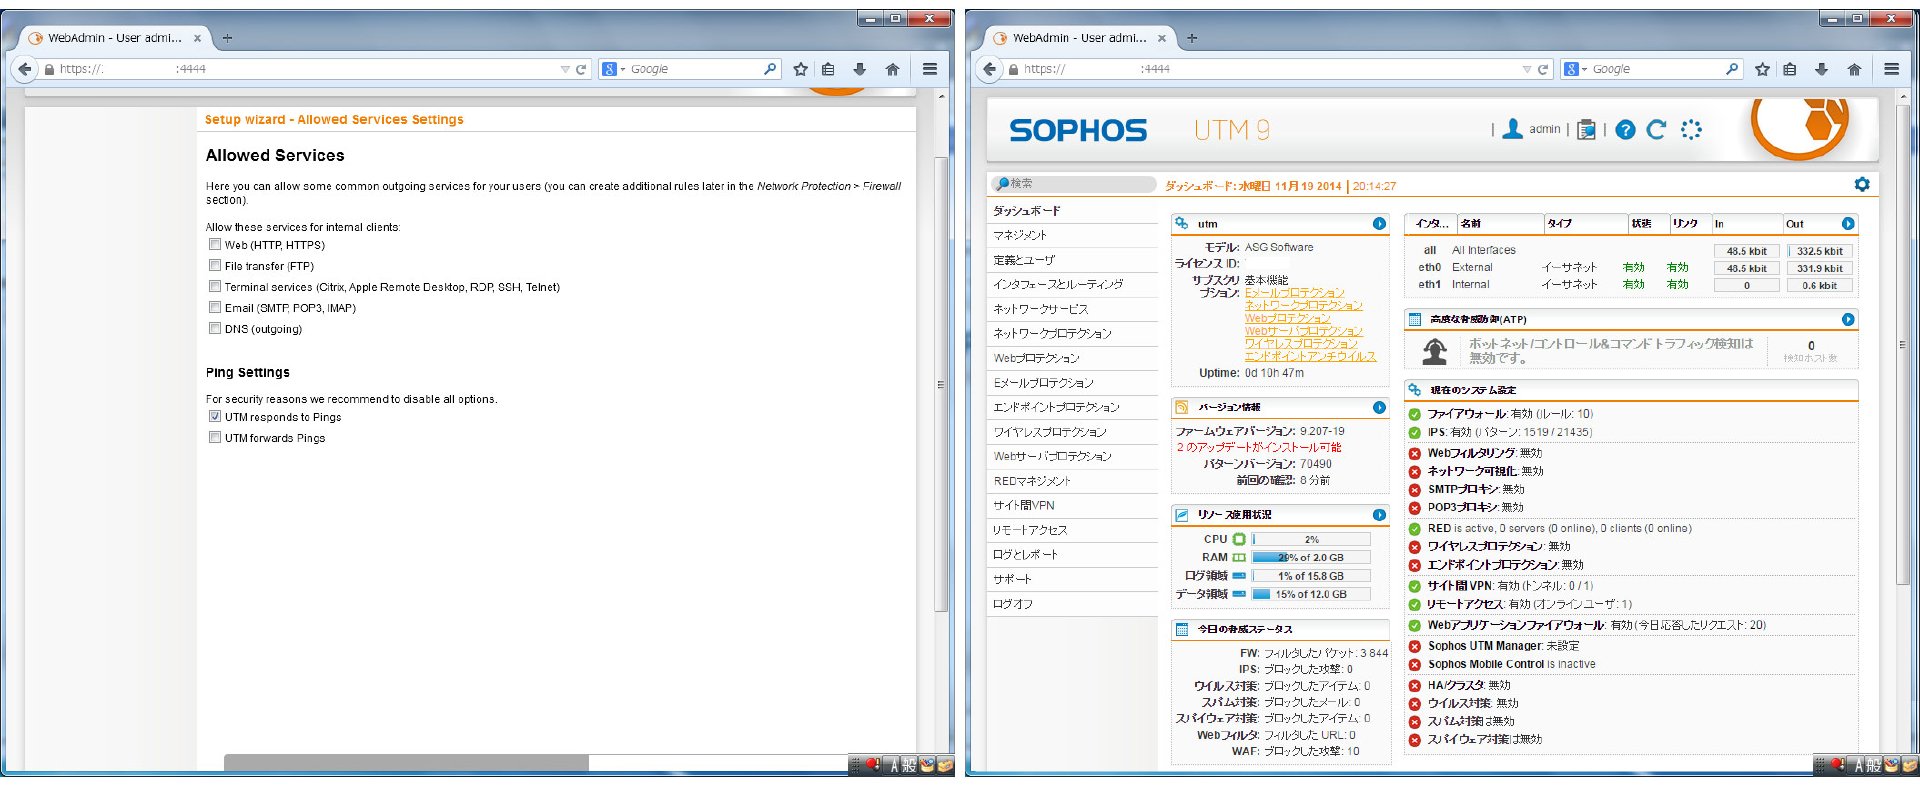Click the ATP panel grid icon
Viewport: 1920px width, 787px height.
tap(1415, 319)
